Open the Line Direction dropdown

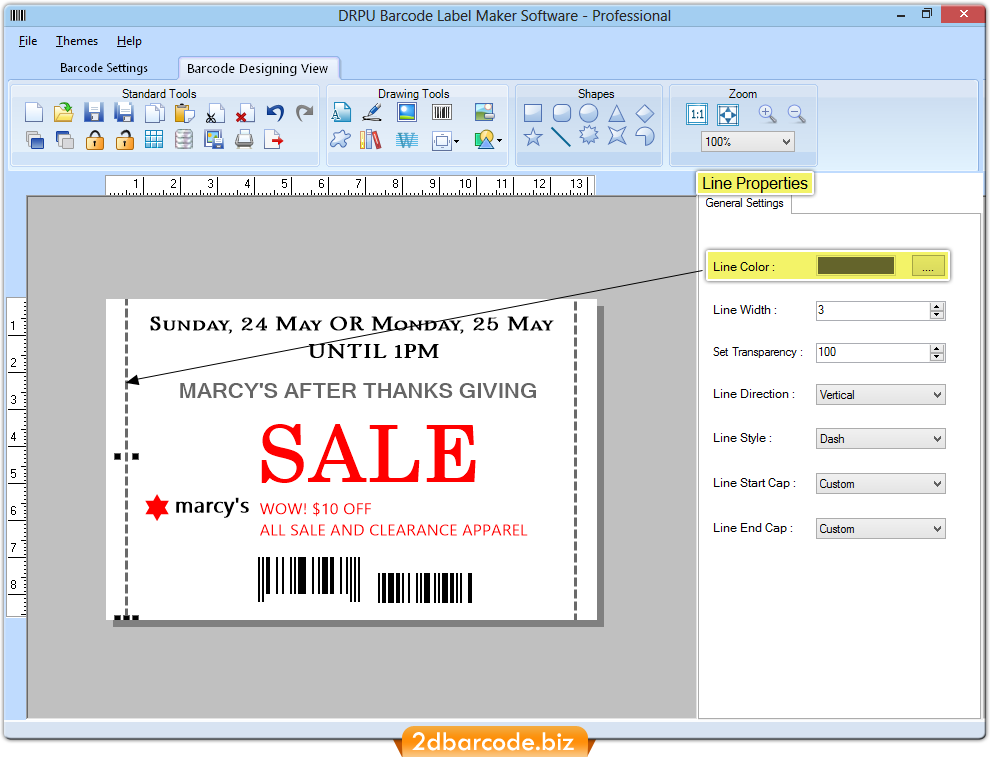coord(880,395)
